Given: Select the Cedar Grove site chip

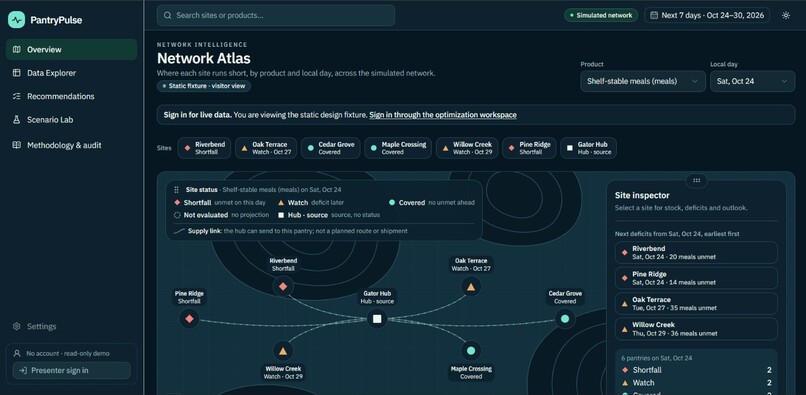Looking at the screenshot, I should (x=331, y=148).
